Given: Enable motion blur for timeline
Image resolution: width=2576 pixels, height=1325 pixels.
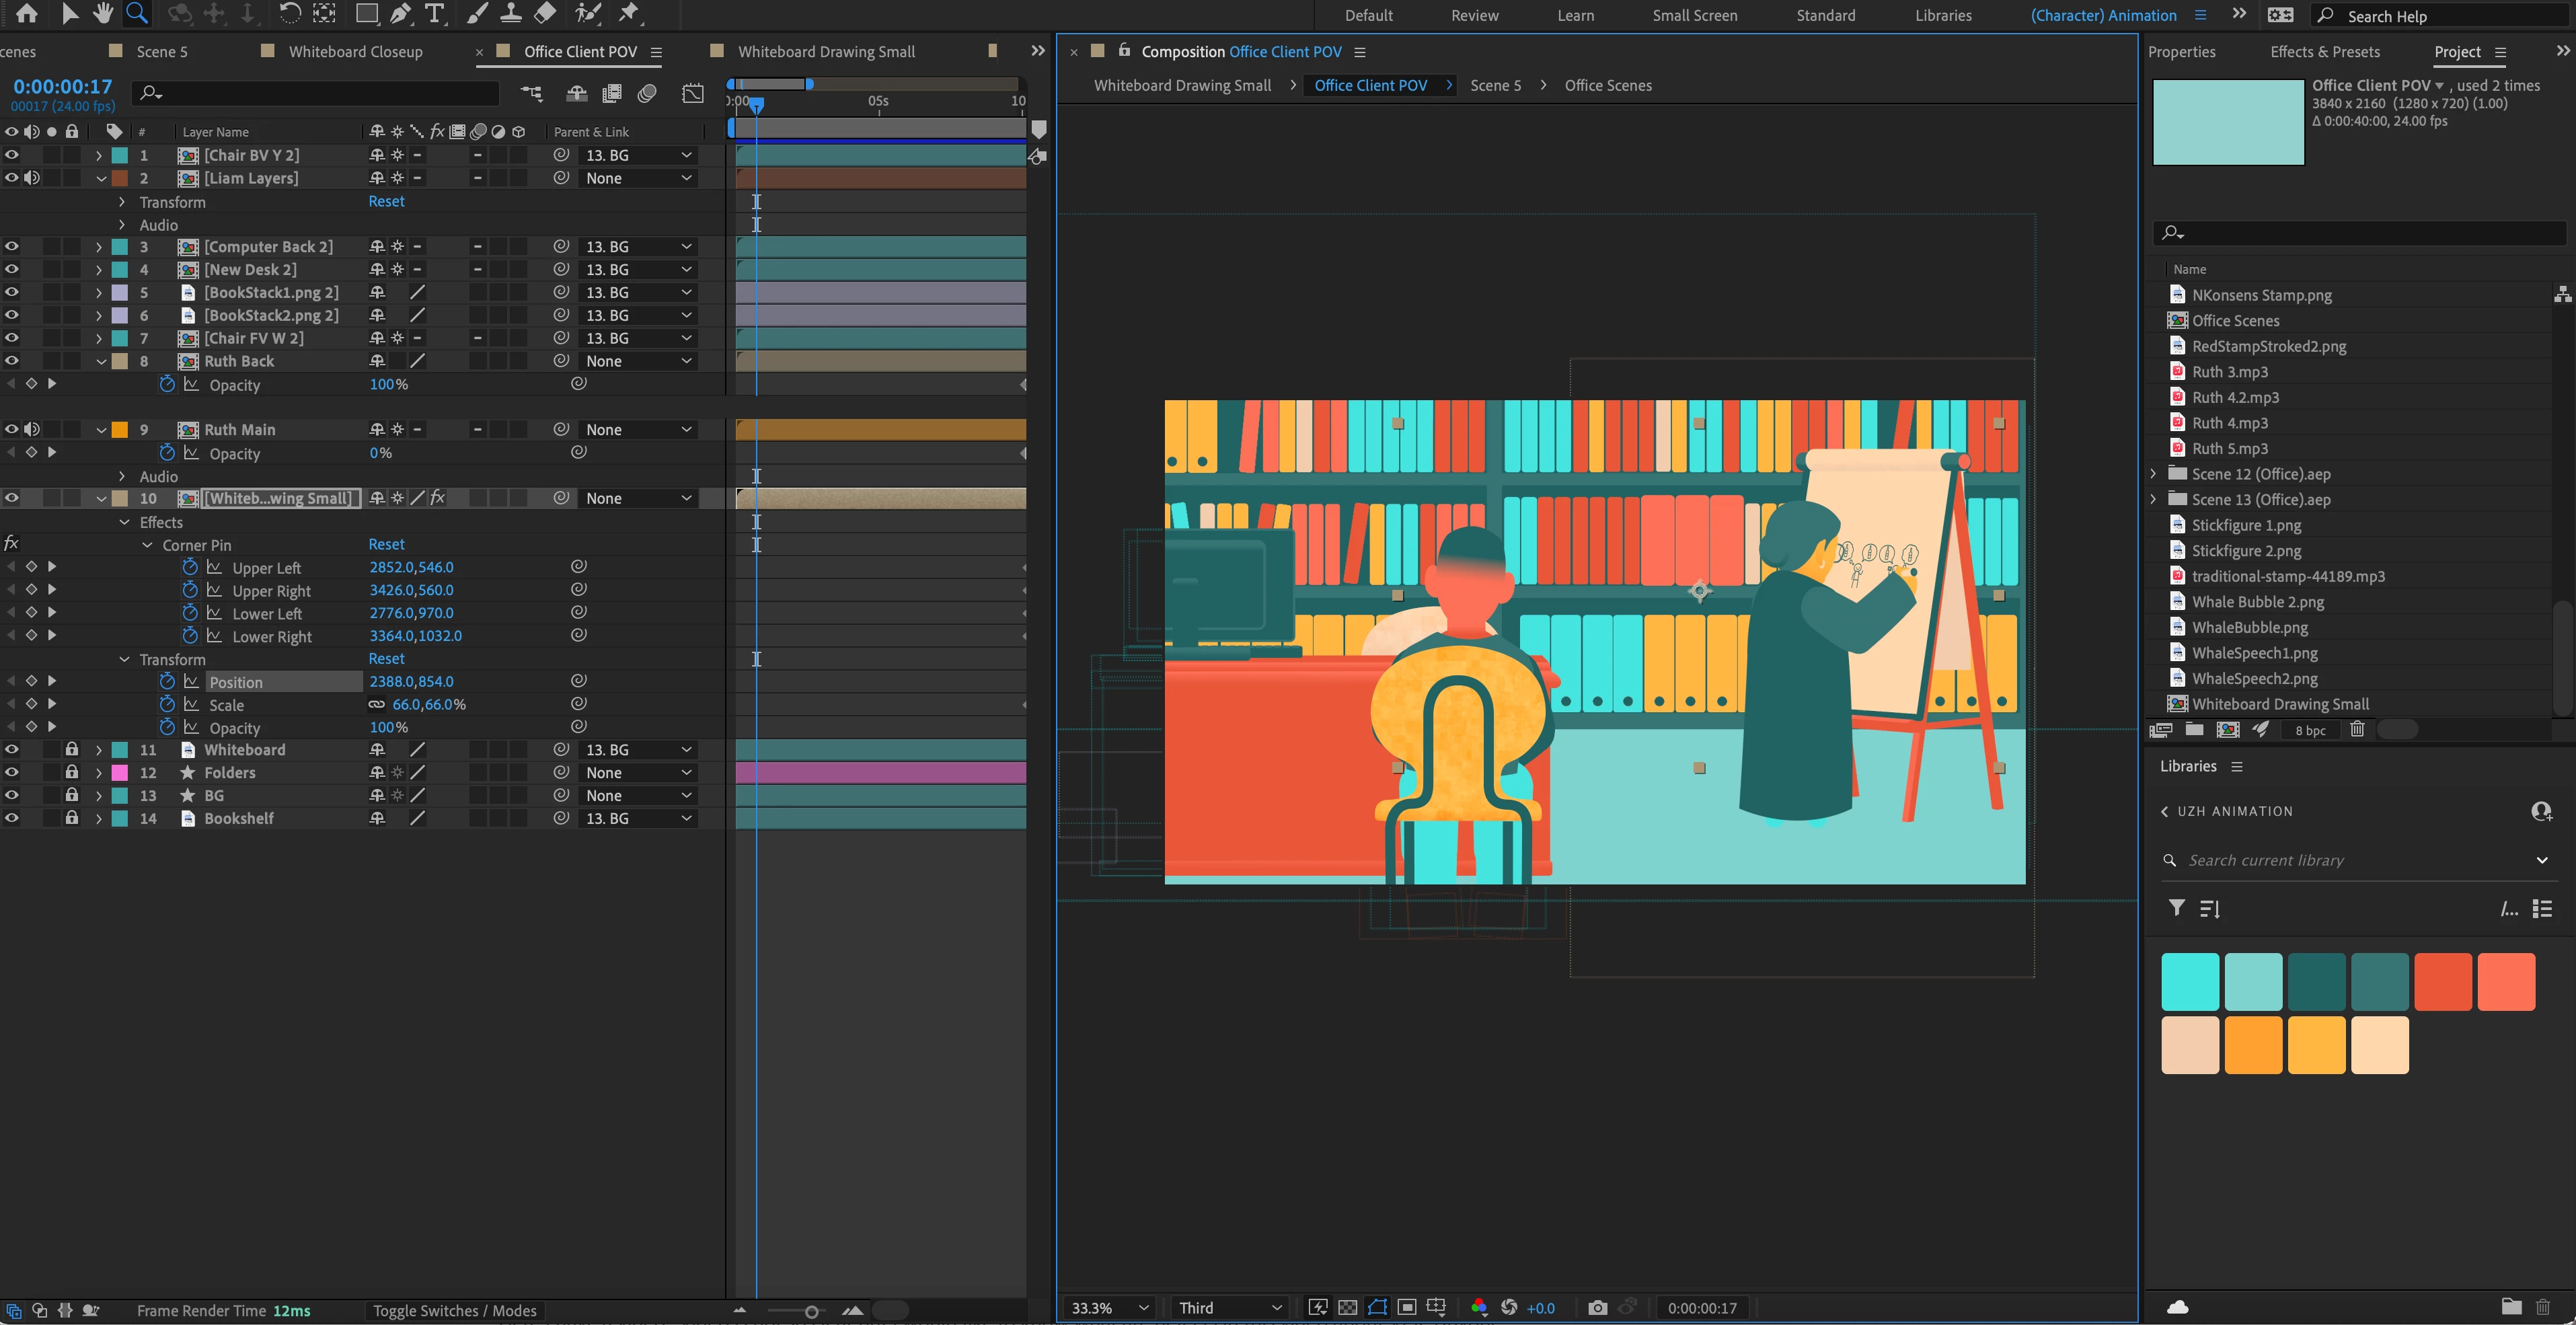Looking at the screenshot, I should pyautogui.click(x=647, y=94).
